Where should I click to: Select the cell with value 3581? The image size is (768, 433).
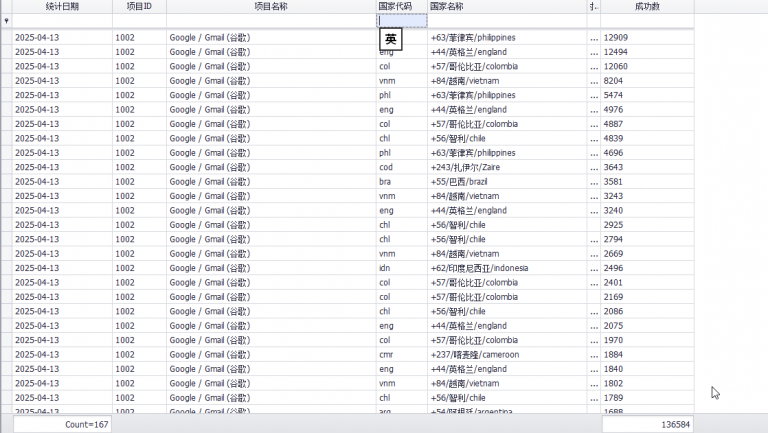click(x=647, y=182)
